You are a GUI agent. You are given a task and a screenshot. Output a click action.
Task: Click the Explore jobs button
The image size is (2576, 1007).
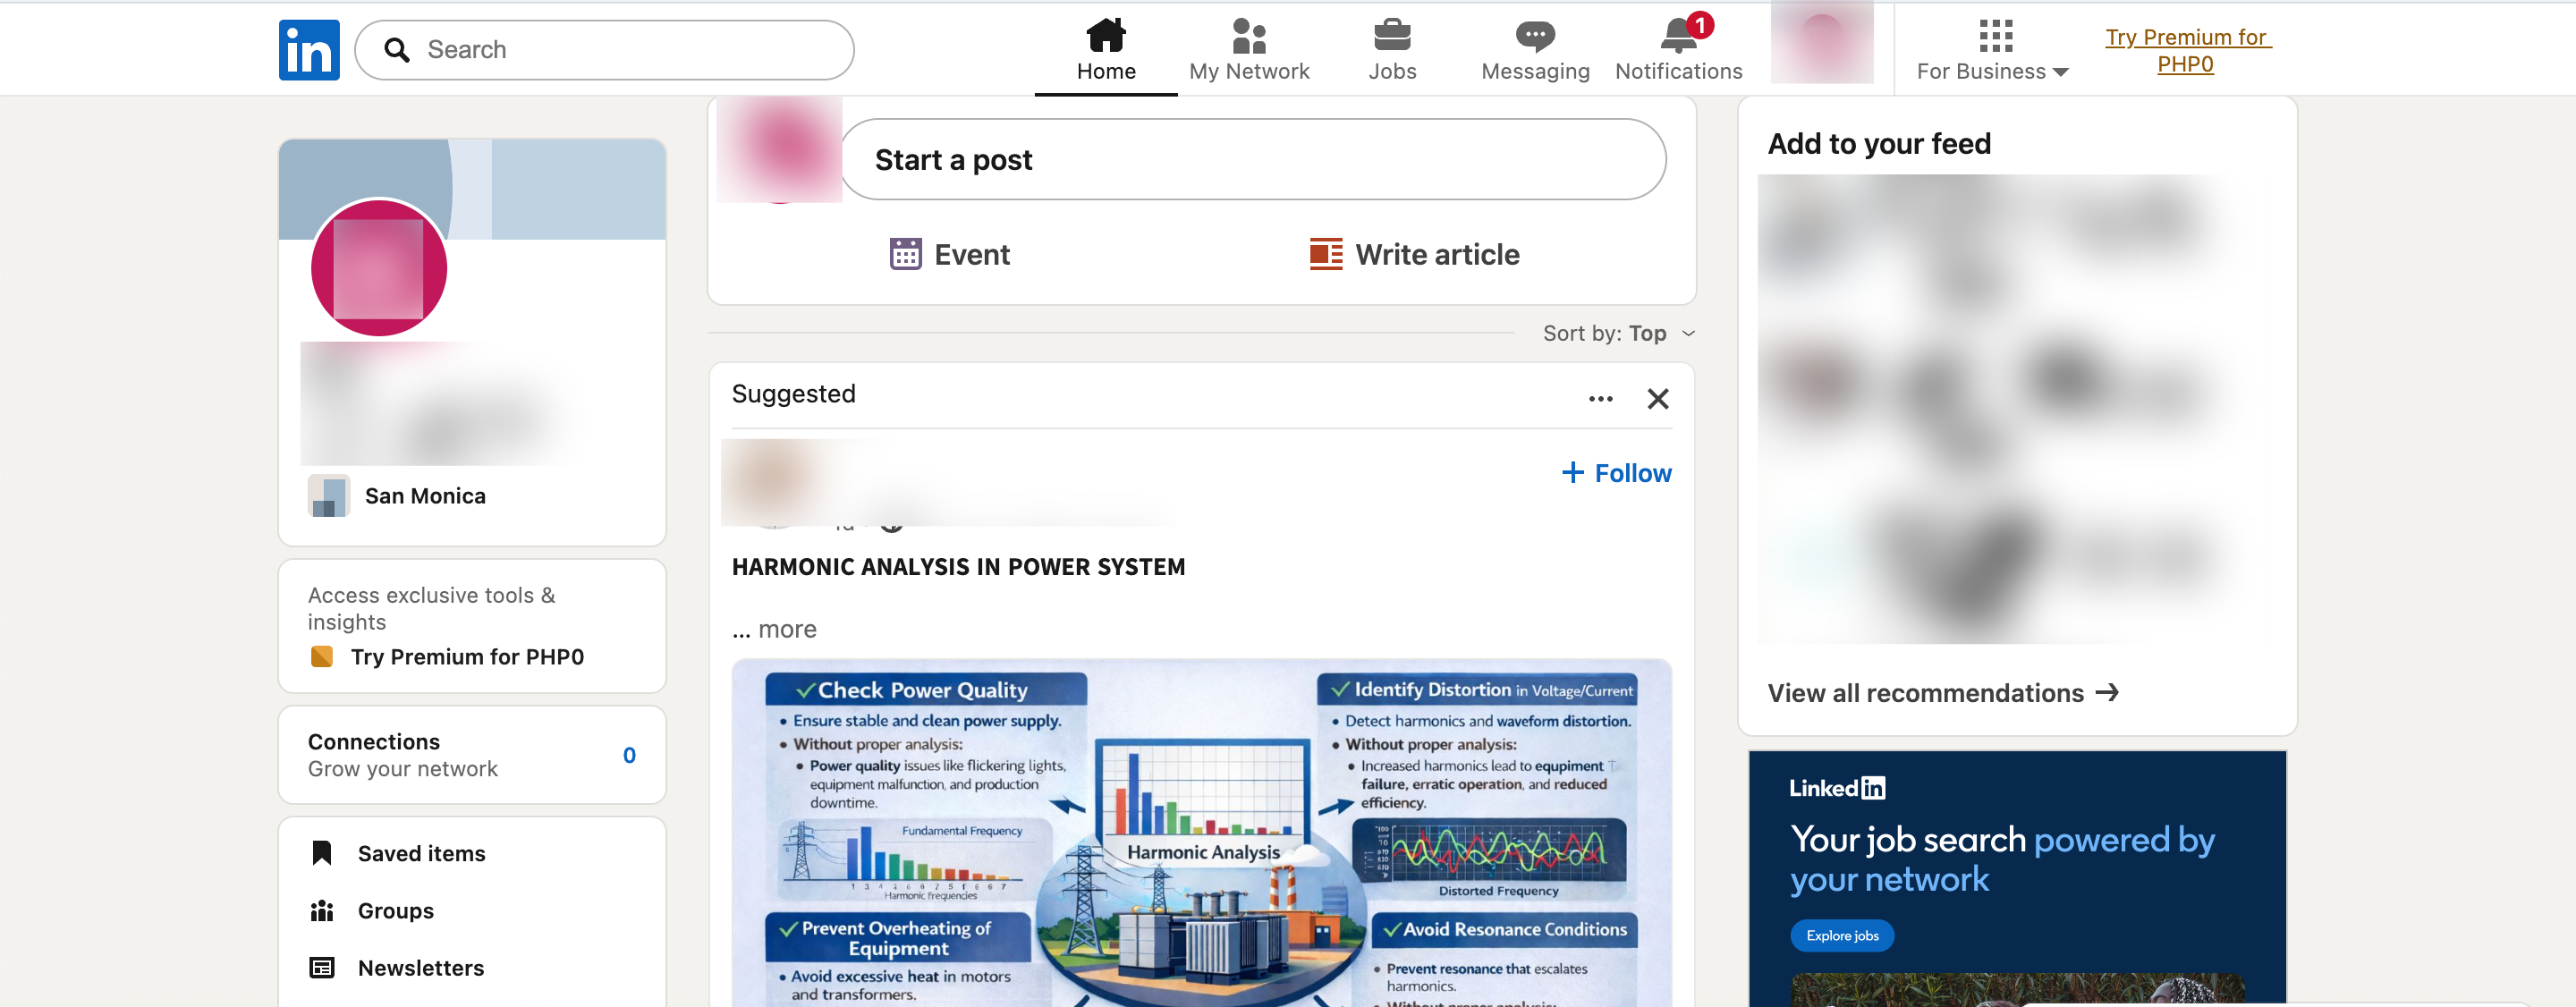tap(1842, 936)
